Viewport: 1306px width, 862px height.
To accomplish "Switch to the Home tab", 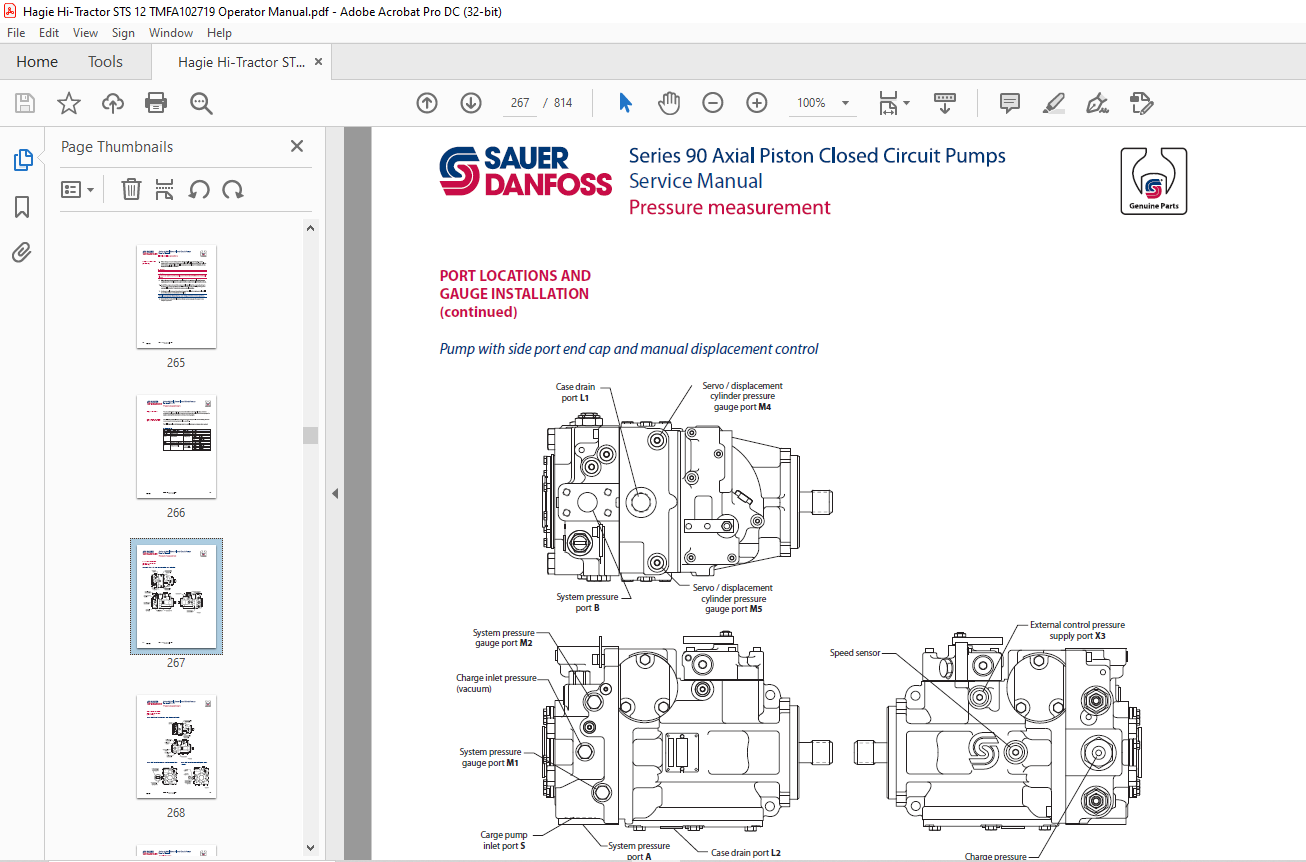I will (37, 62).
